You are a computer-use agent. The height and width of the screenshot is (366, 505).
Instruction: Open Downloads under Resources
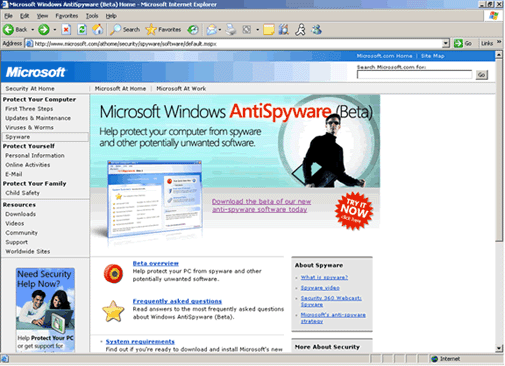(20, 214)
